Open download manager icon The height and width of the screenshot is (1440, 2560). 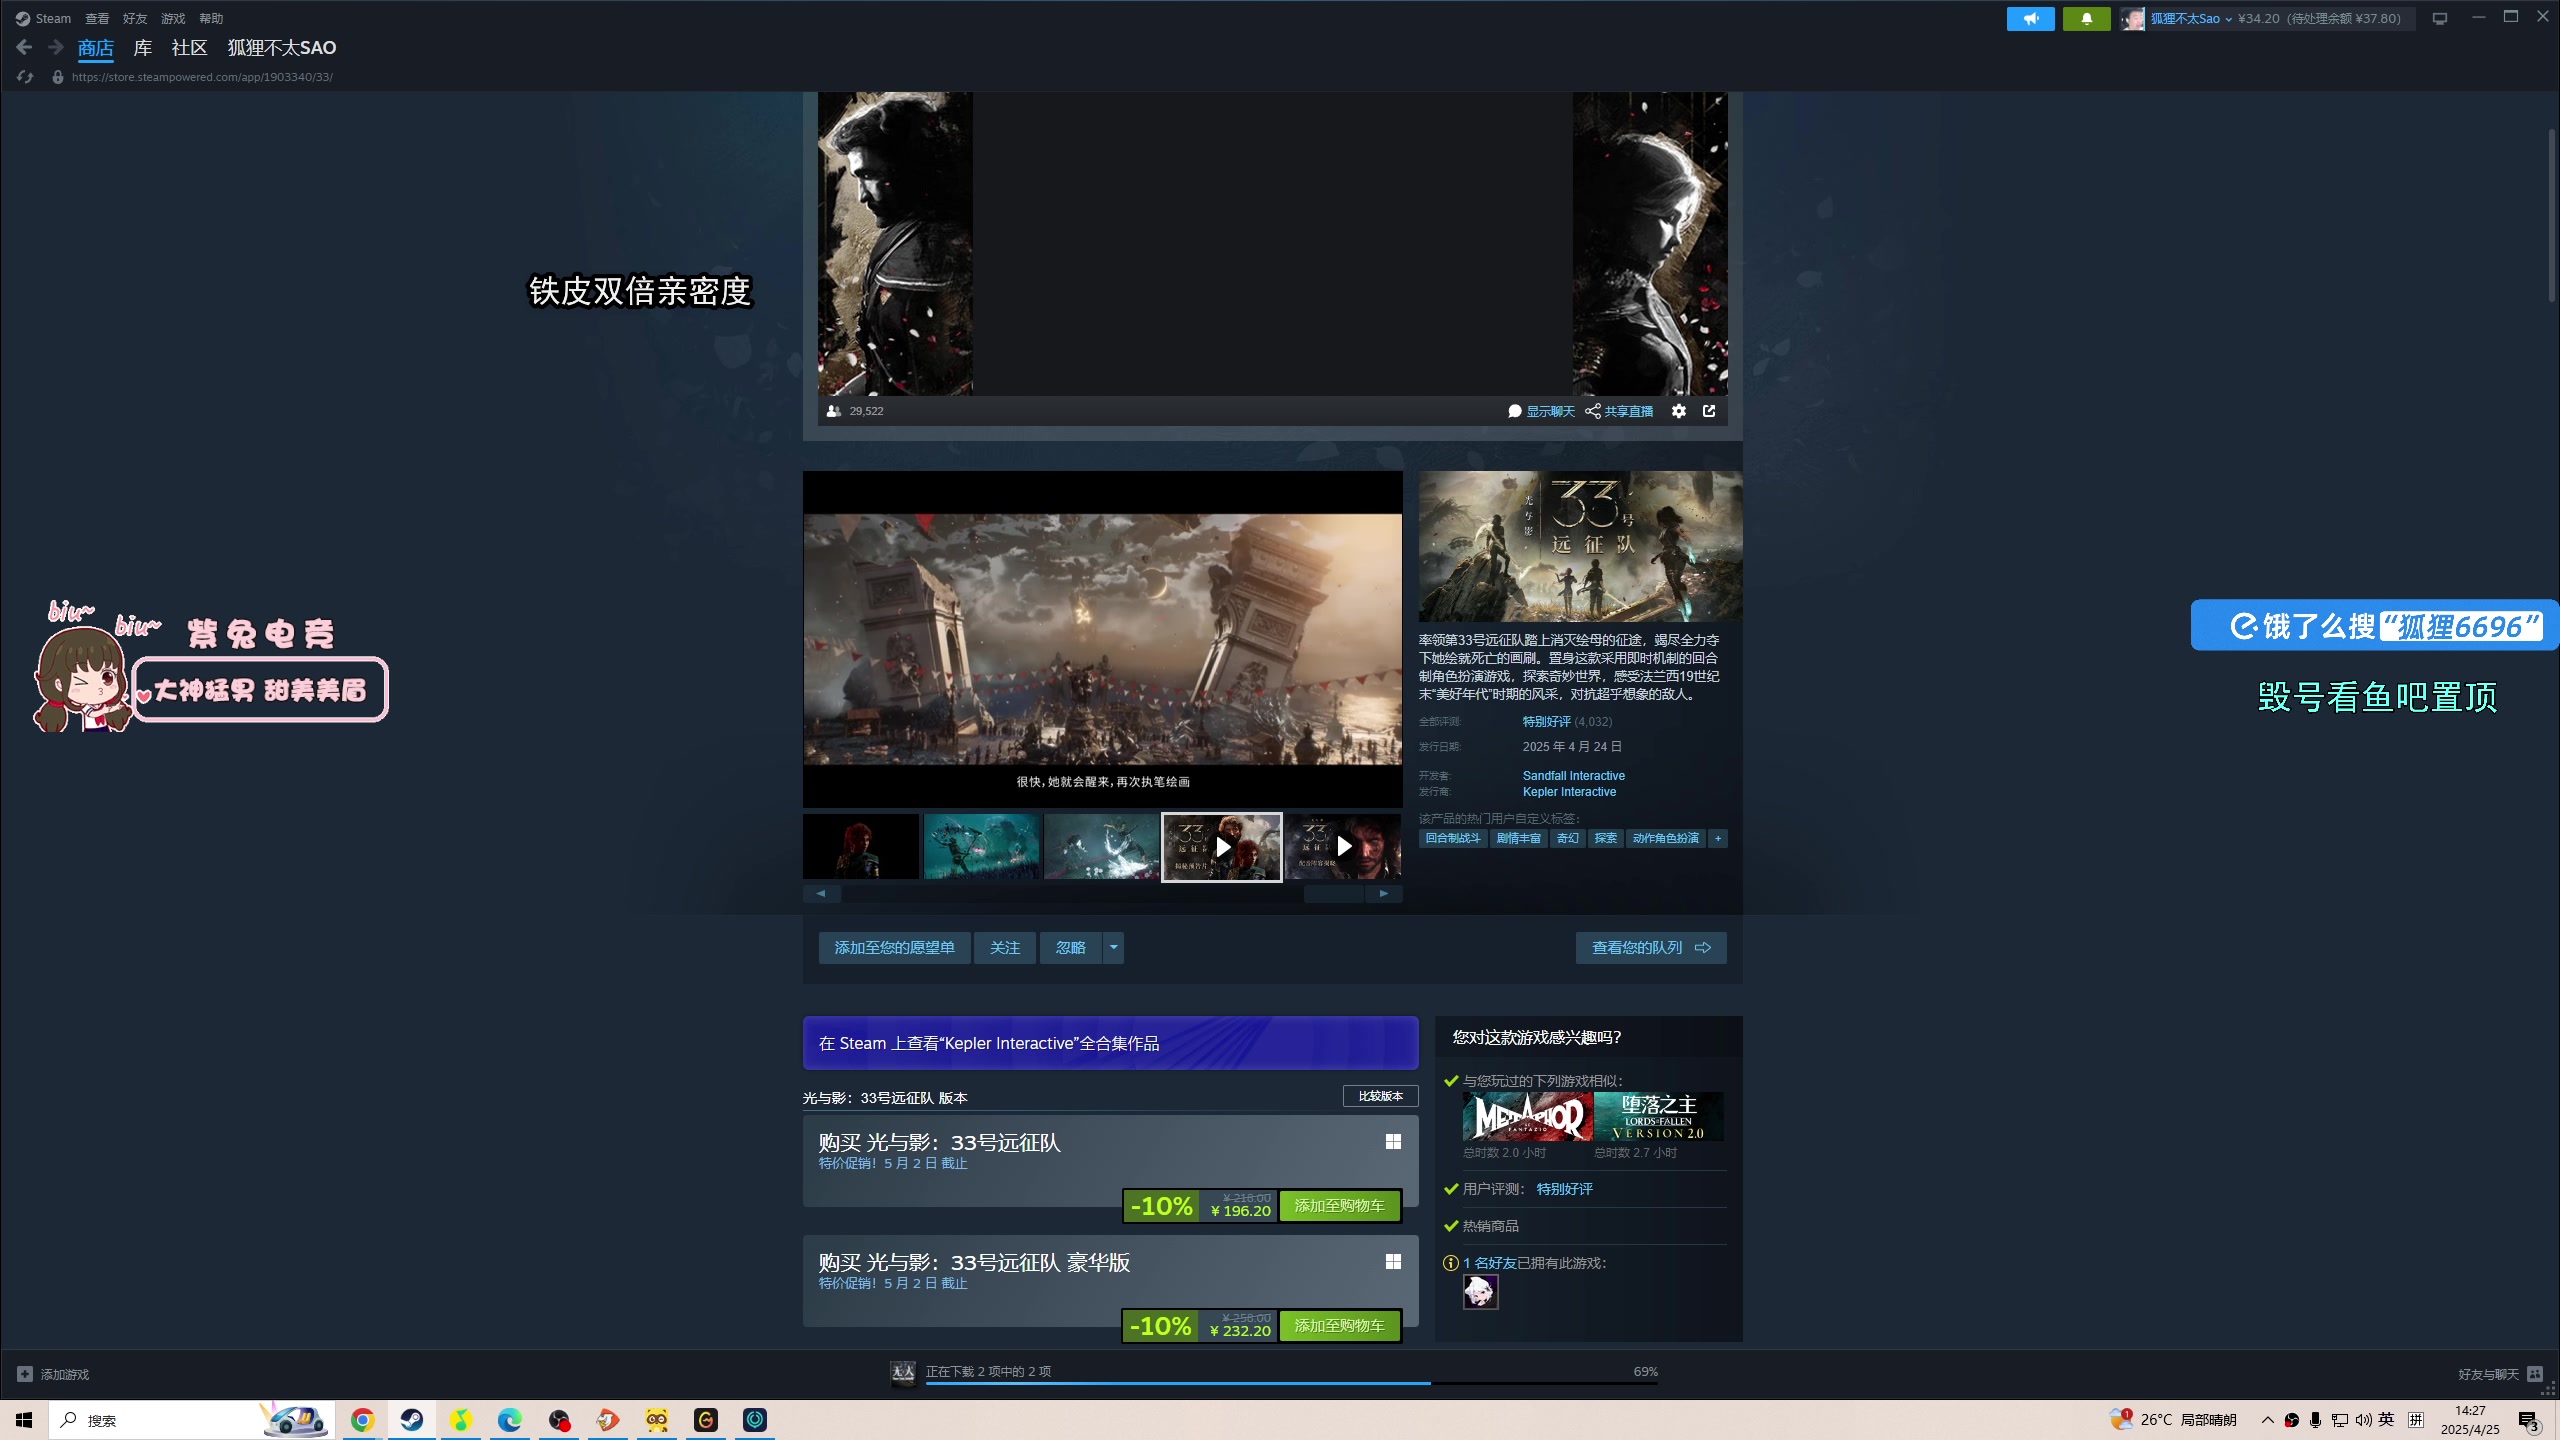click(903, 1372)
